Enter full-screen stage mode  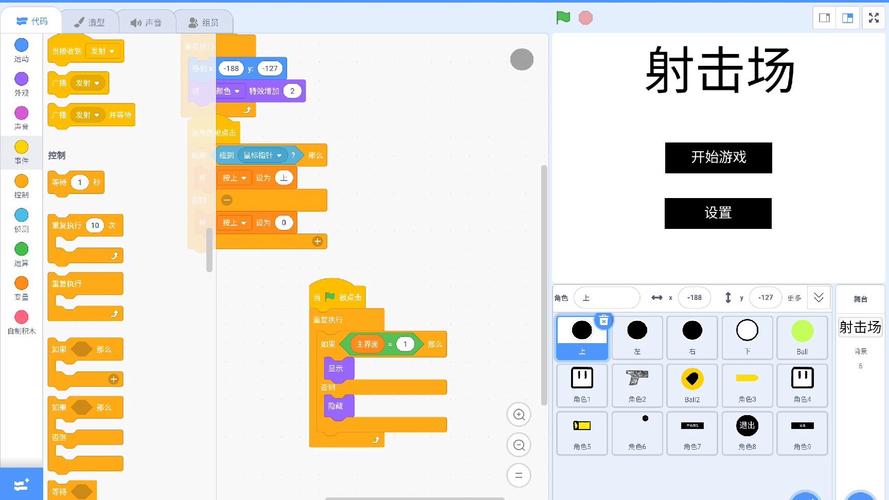[874, 18]
